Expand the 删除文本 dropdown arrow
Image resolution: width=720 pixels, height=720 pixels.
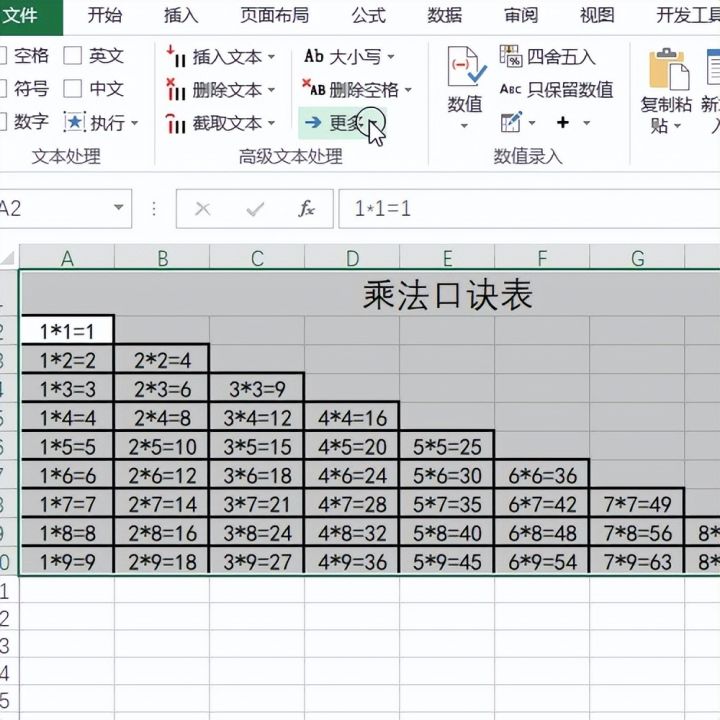point(271,90)
